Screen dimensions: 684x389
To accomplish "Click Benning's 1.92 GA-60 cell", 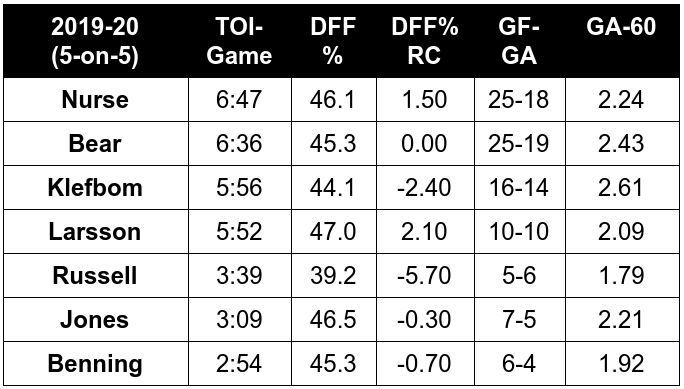I will click(622, 364).
